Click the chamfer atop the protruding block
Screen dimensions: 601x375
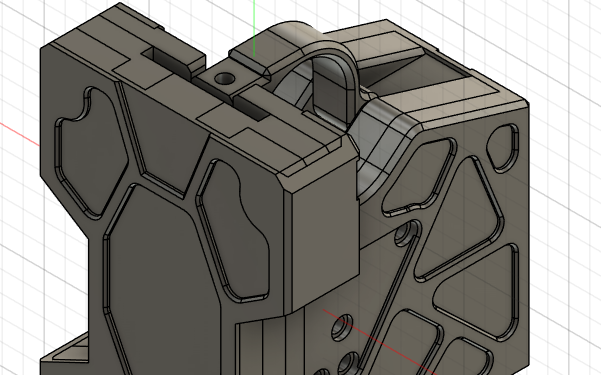[317, 172]
